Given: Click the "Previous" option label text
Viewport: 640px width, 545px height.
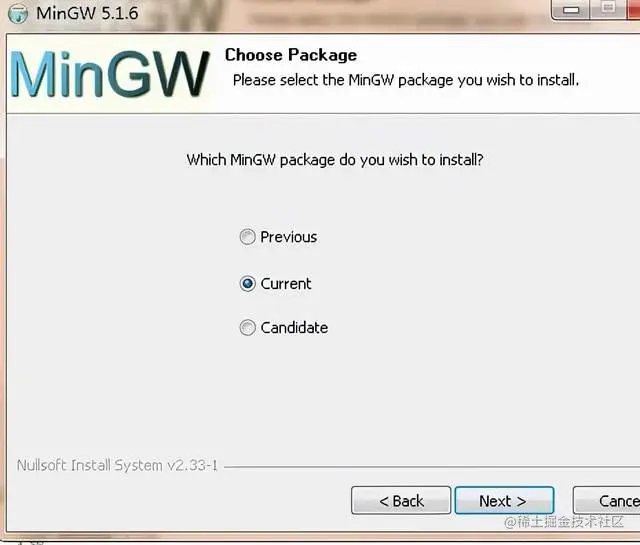Looking at the screenshot, I should [x=289, y=237].
